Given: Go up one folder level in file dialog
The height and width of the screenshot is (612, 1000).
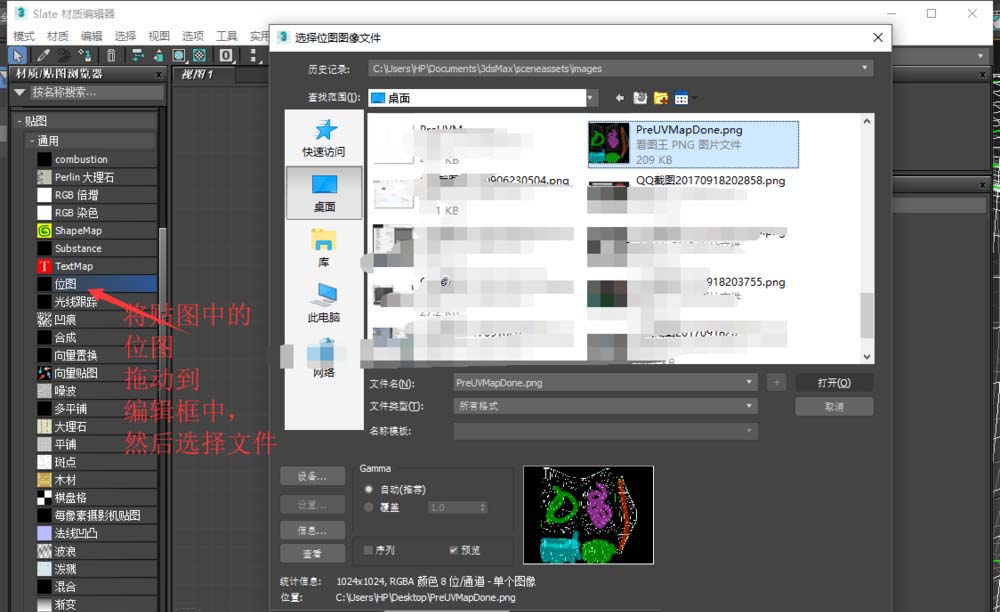Looking at the screenshot, I should point(640,98).
